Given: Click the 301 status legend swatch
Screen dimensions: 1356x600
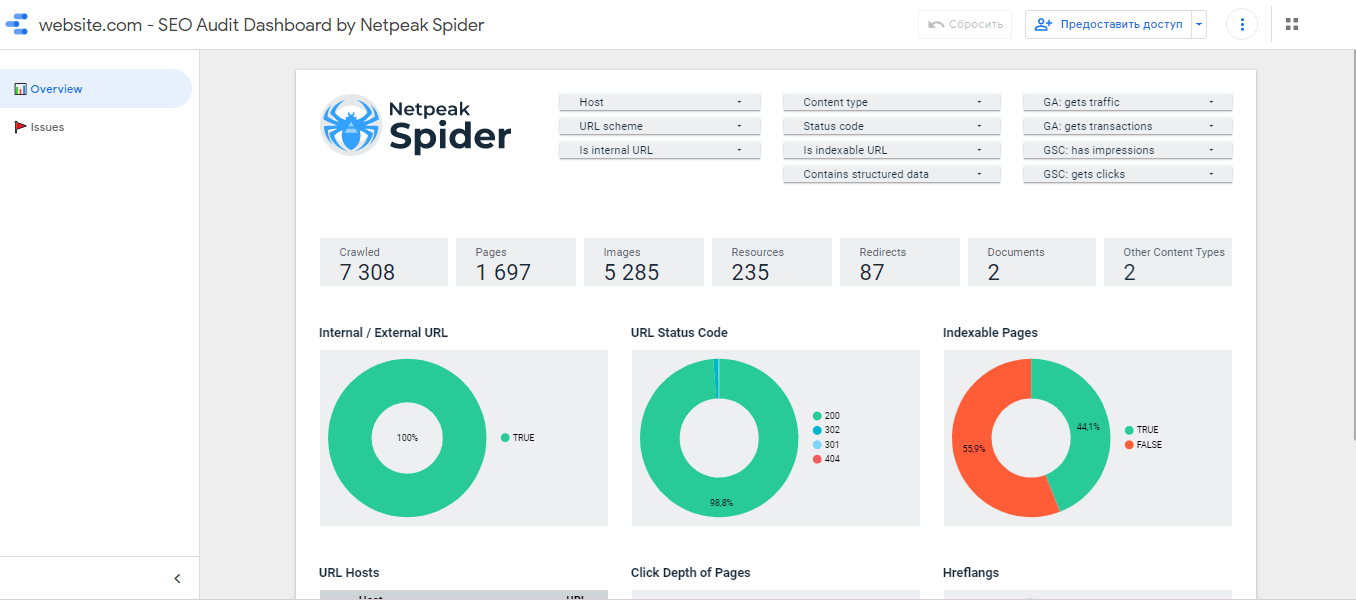Looking at the screenshot, I should click(817, 444).
